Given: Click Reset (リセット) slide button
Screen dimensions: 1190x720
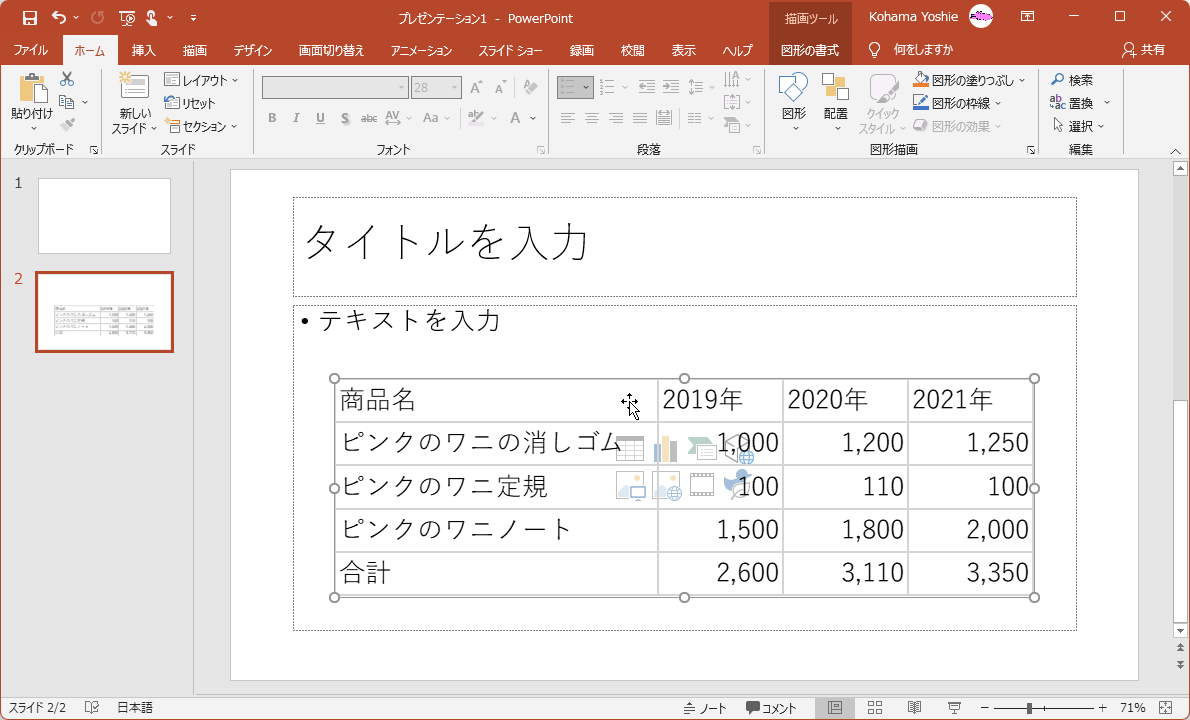Looking at the screenshot, I should [190, 102].
